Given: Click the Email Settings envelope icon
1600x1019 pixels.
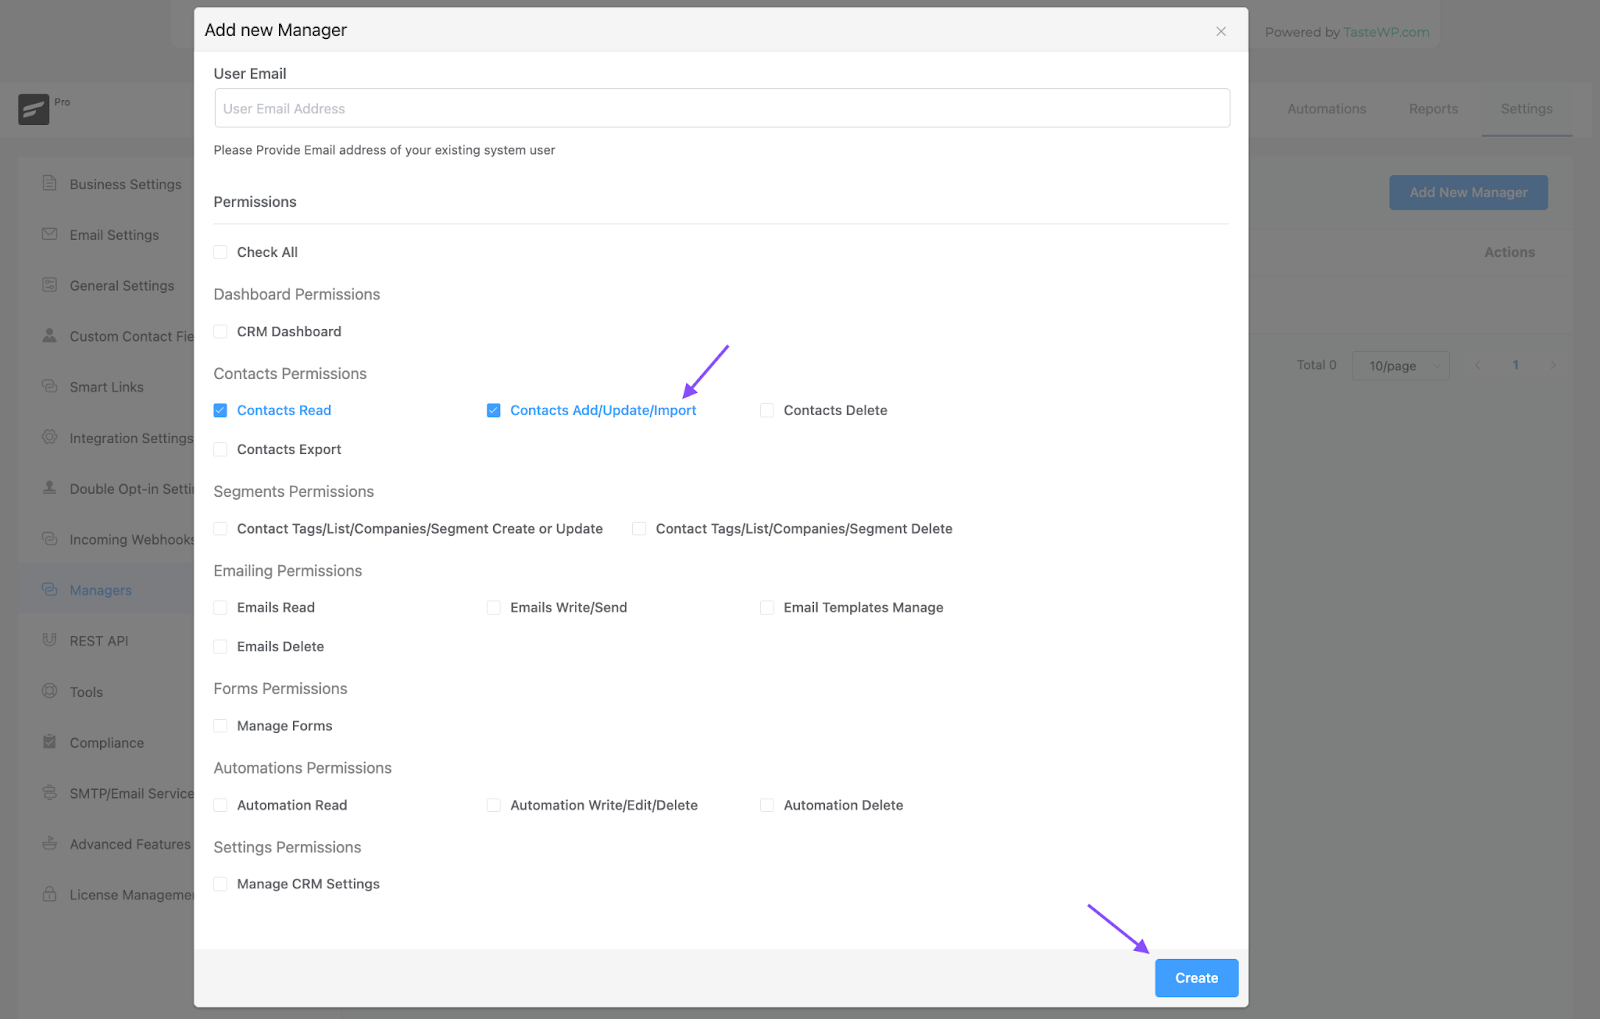Looking at the screenshot, I should (x=49, y=234).
